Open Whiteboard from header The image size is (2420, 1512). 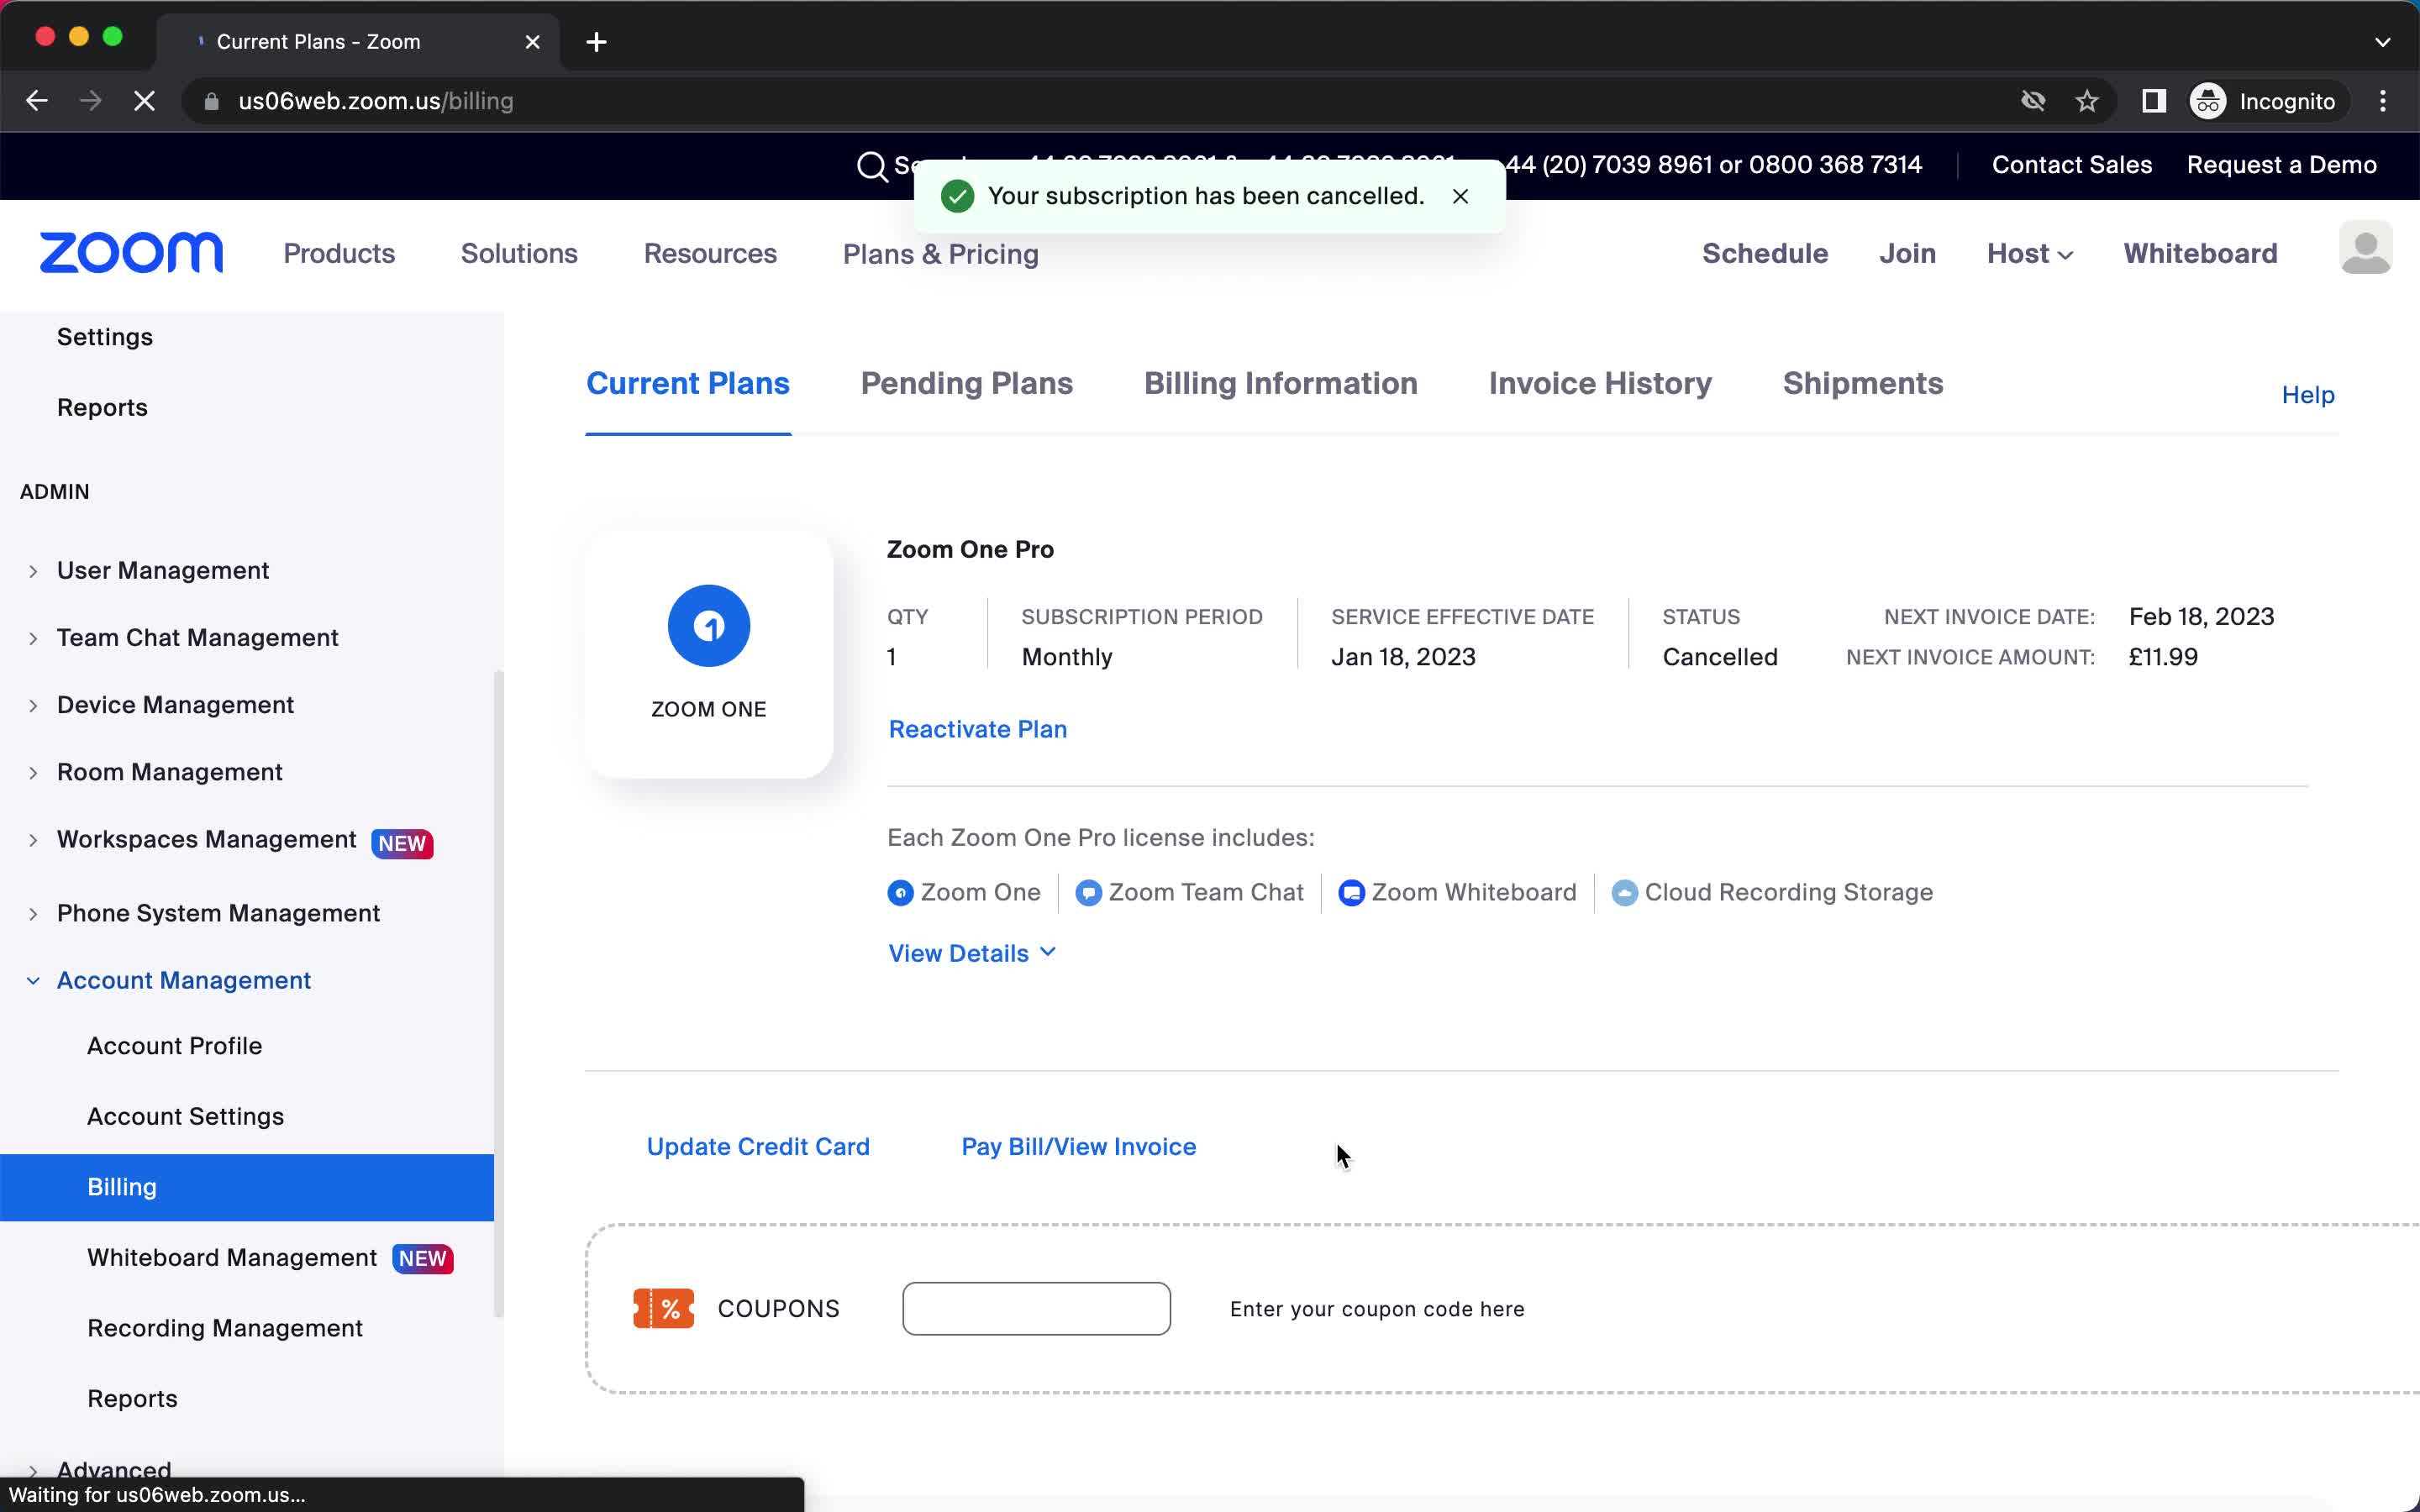click(2200, 253)
